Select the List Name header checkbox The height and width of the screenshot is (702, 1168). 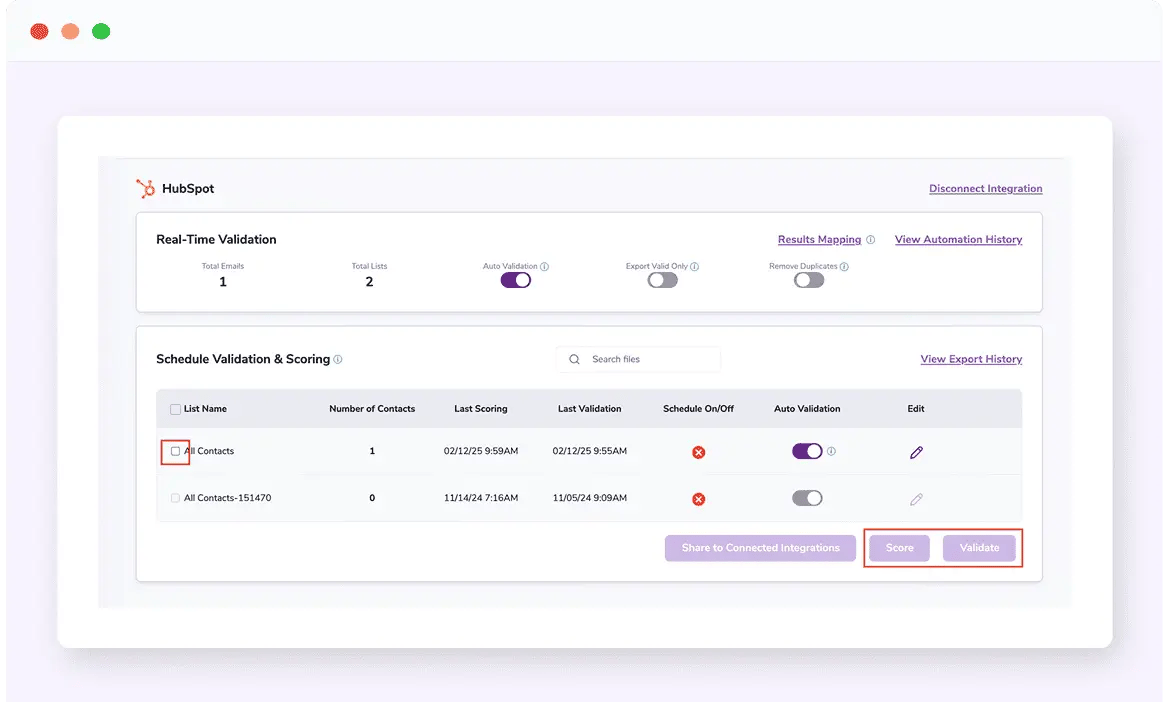174,409
